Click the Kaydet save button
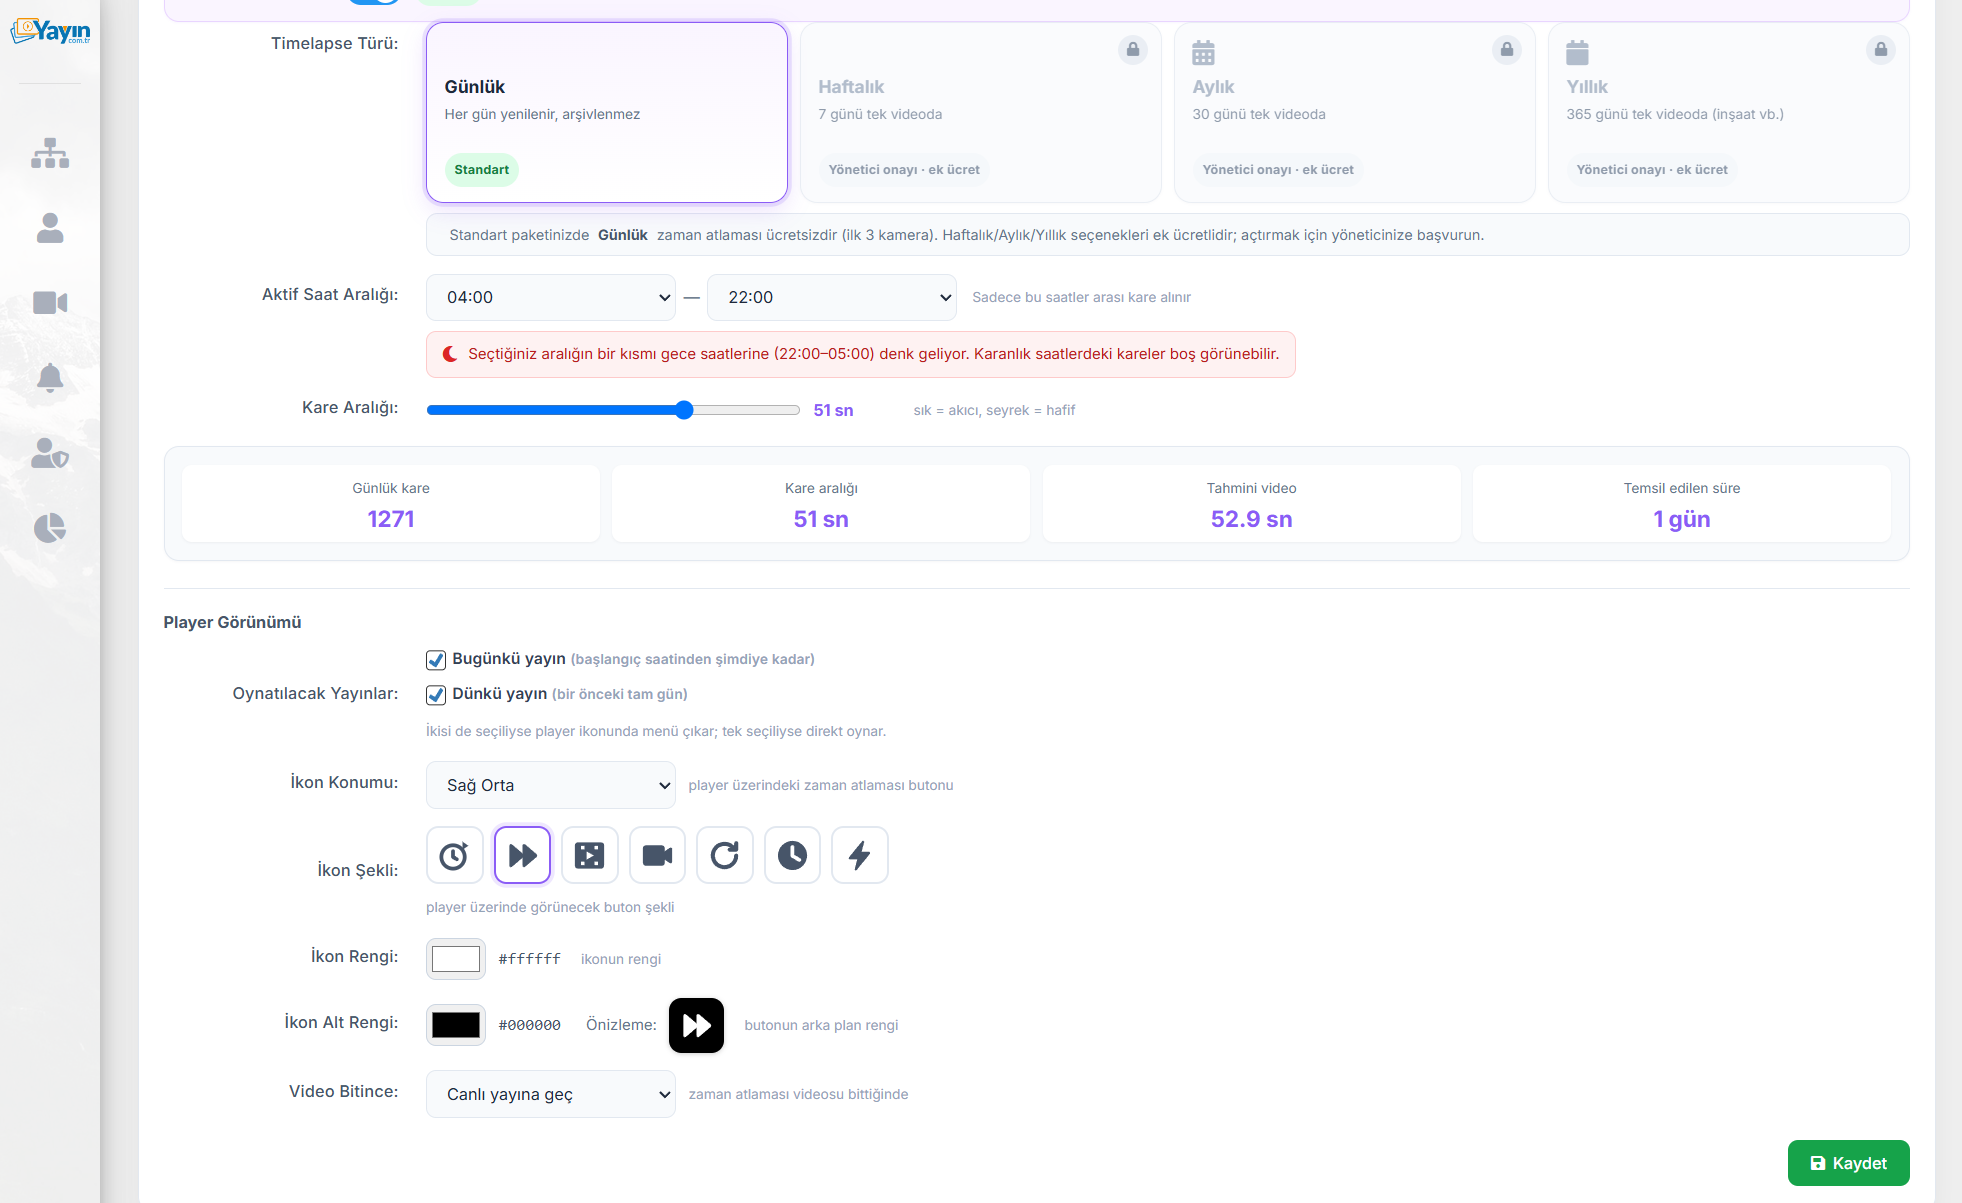This screenshot has height=1203, width=1962. pos(1849,1163)
